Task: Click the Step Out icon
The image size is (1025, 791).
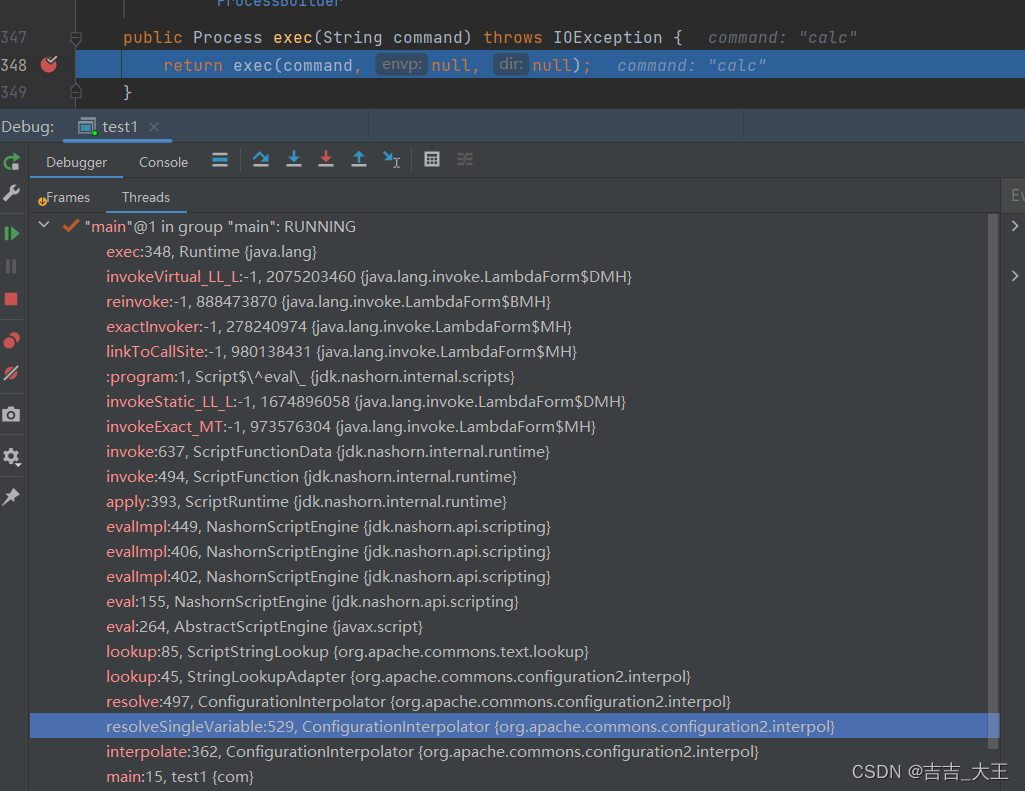Action: 359,159
